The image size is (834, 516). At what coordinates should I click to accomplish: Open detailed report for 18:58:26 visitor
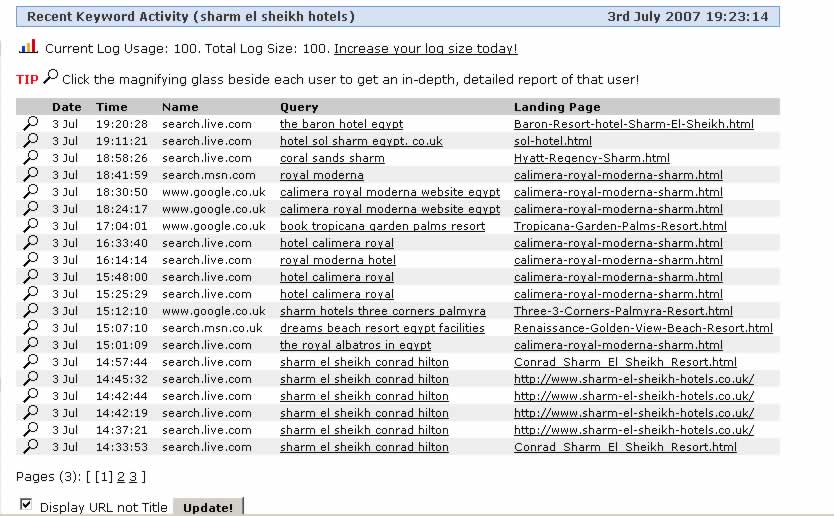tap(31, 157)
